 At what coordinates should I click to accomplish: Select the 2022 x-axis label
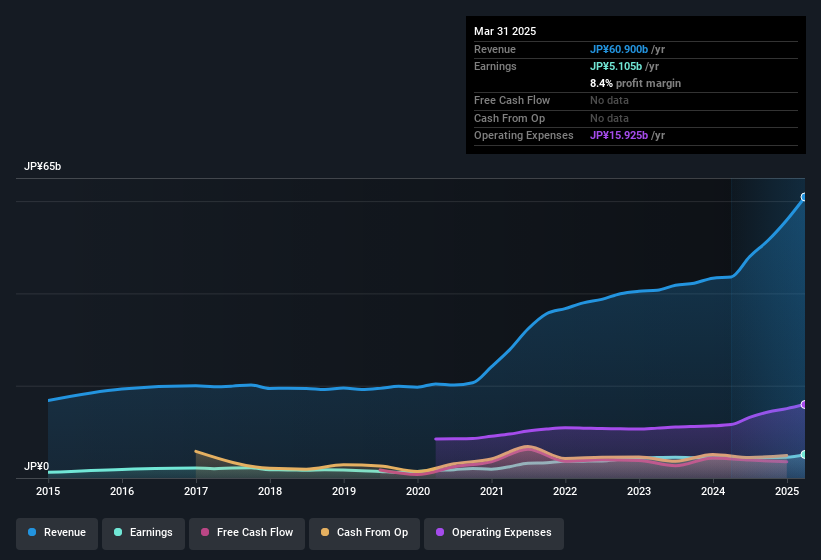pos(565,491)
